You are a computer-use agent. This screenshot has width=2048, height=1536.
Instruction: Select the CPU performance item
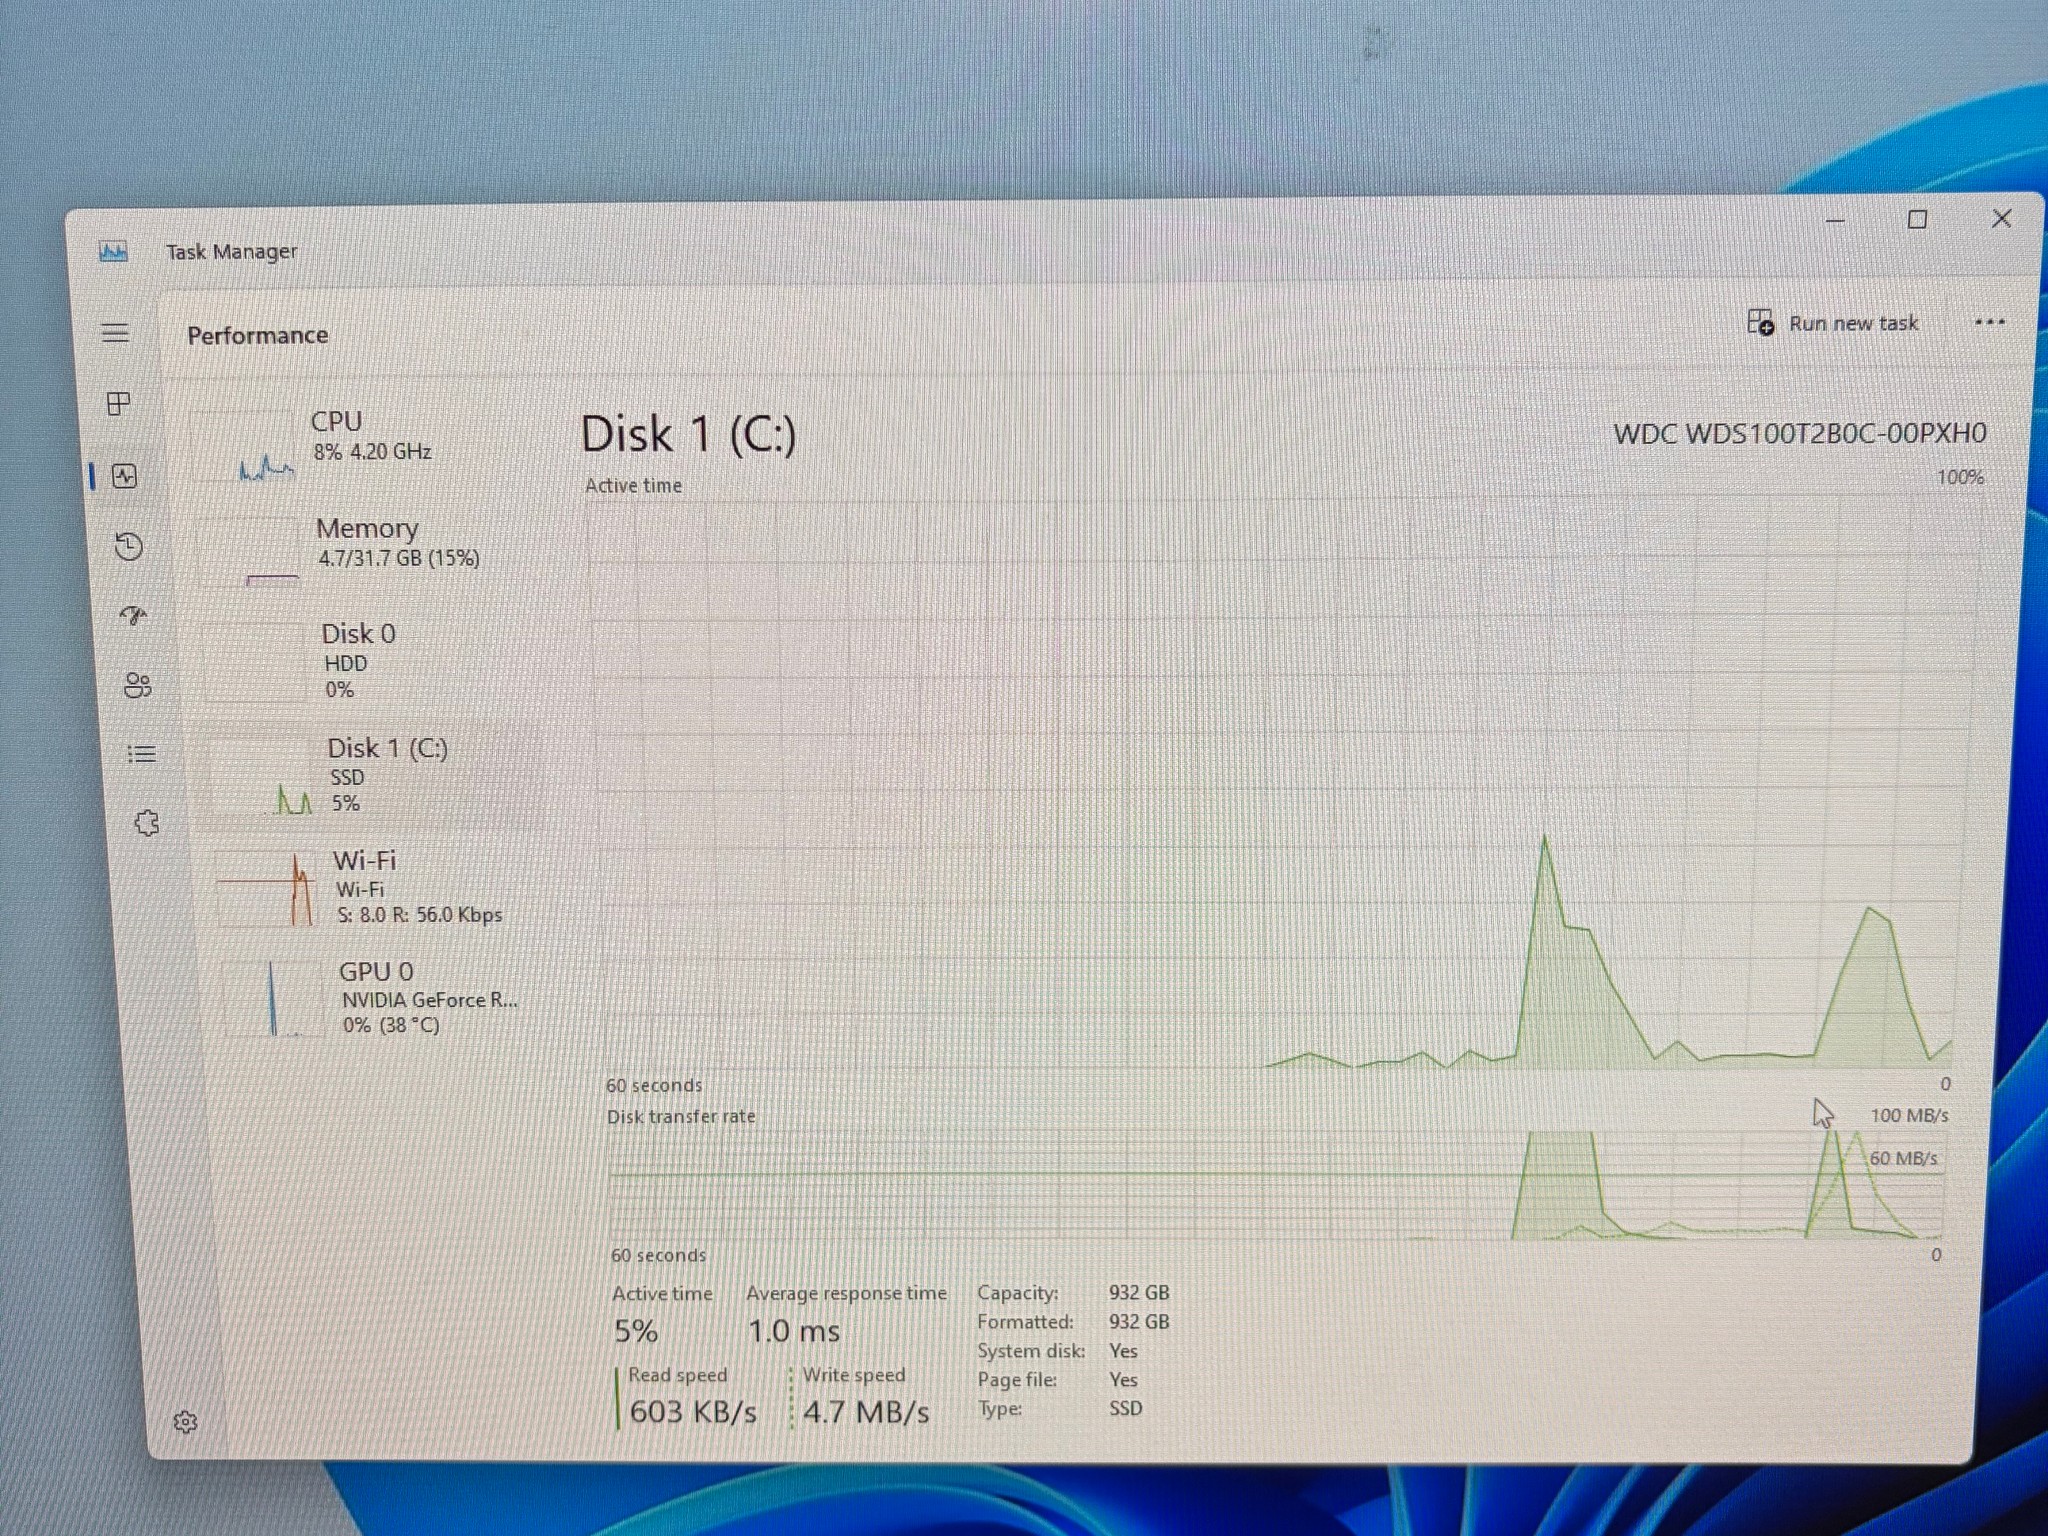click(x=365, y=444)
